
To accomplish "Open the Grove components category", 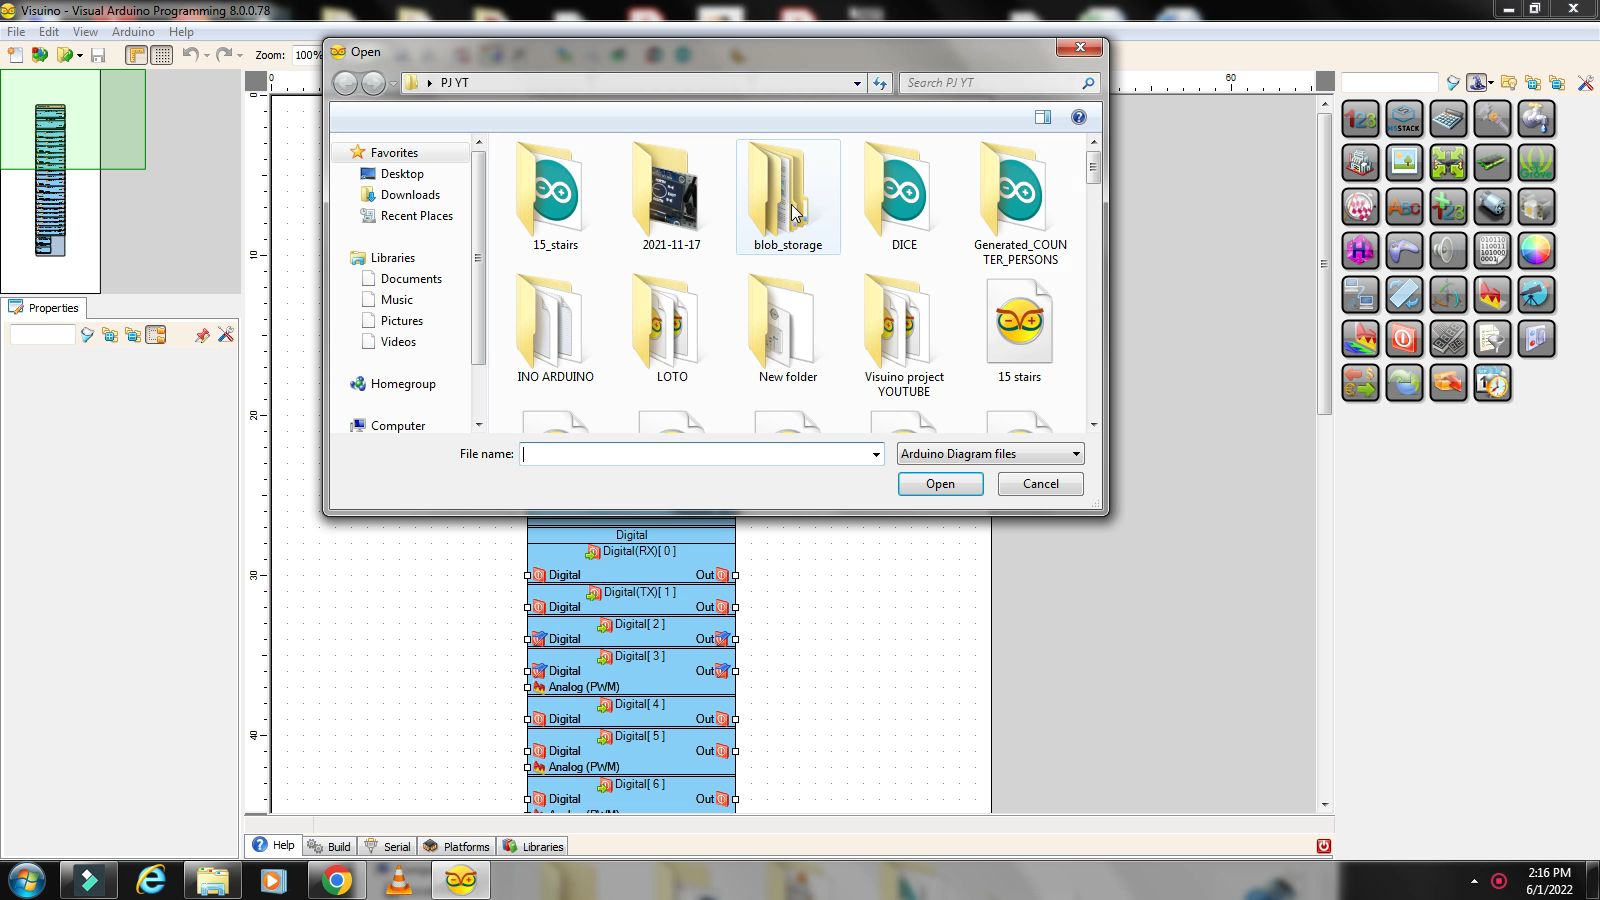I will [1536, 163].
